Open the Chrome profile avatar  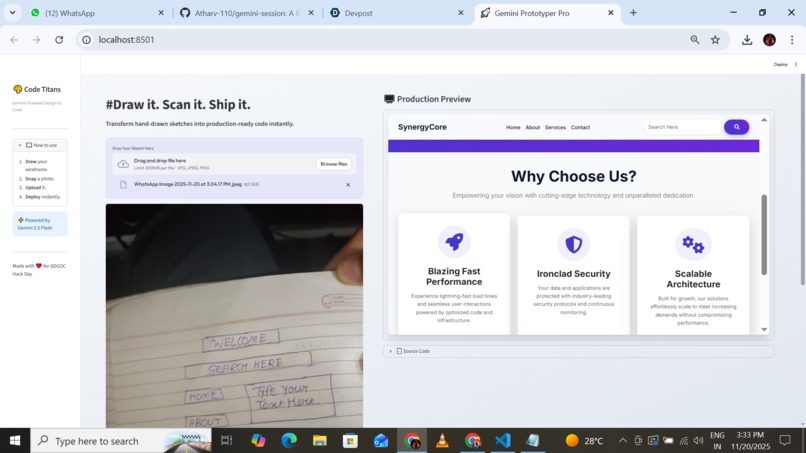pyautogui.click(x=769, y=40)
